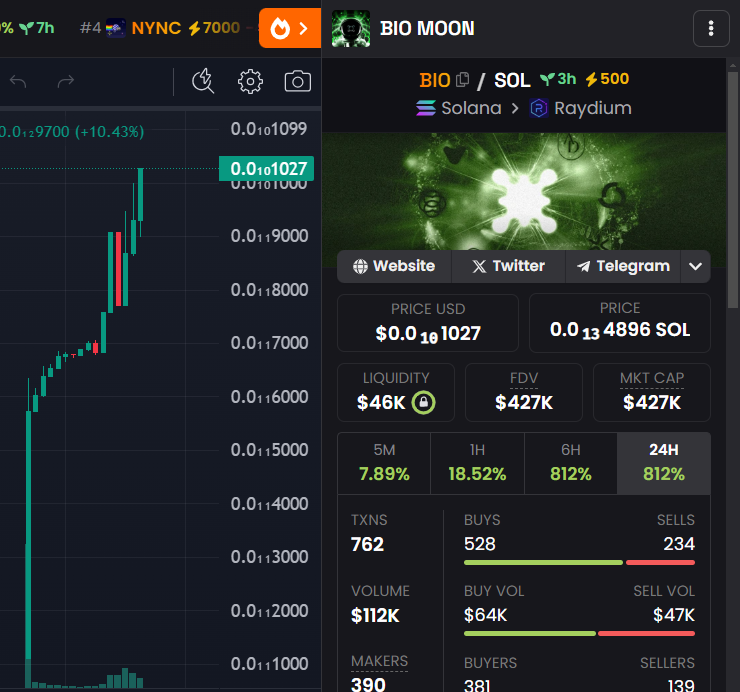The width and height of the screenshot is (740, 692).
Task: Select the 6H timeframe tab
Action: tap(571, 463)
